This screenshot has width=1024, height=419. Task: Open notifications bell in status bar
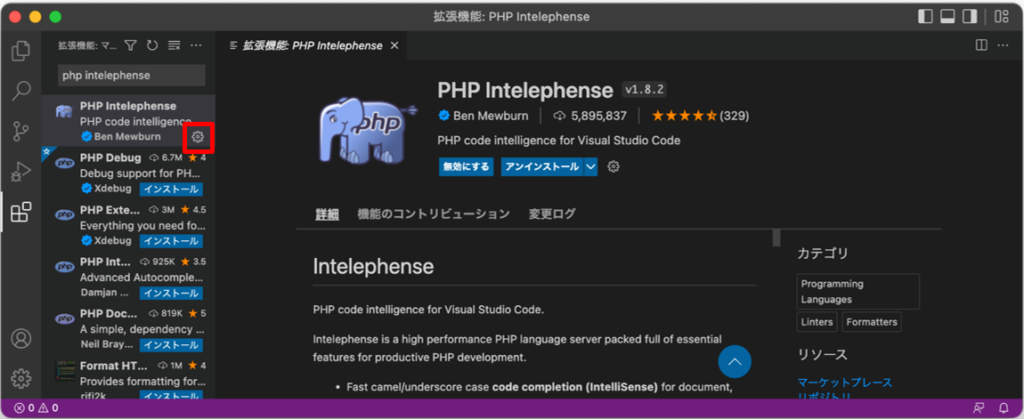[x=1004, y=409]
